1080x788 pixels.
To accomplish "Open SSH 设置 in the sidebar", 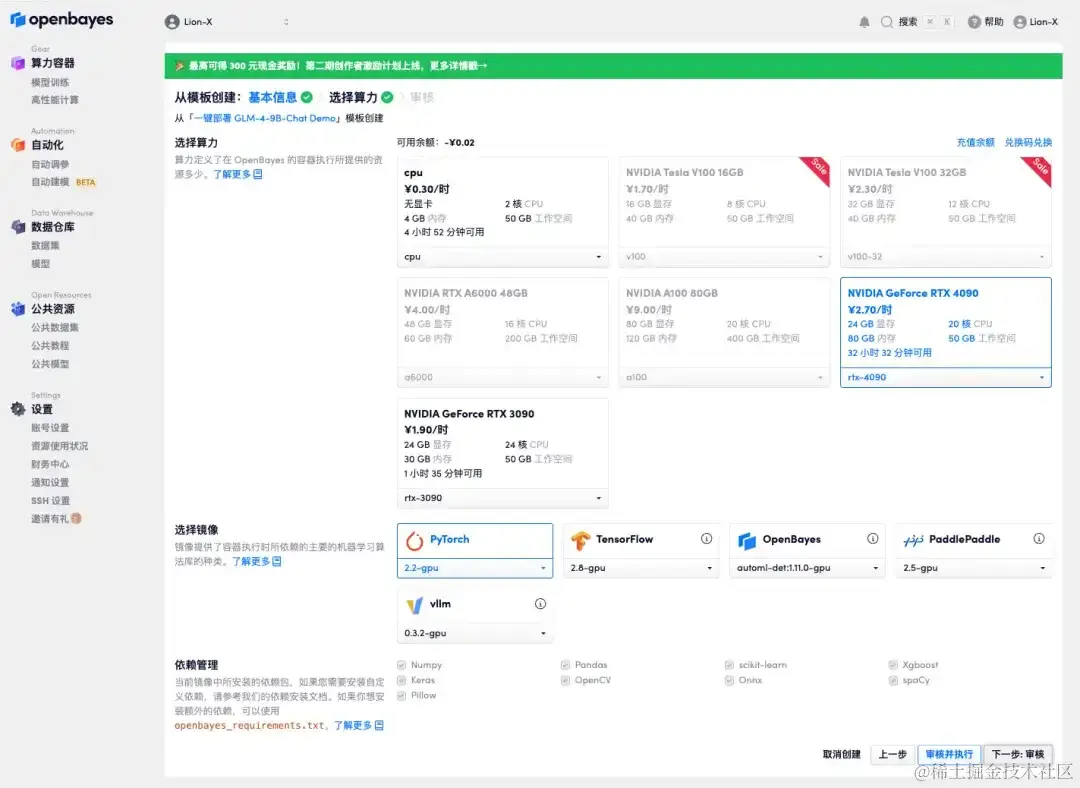I will (50, 501).
